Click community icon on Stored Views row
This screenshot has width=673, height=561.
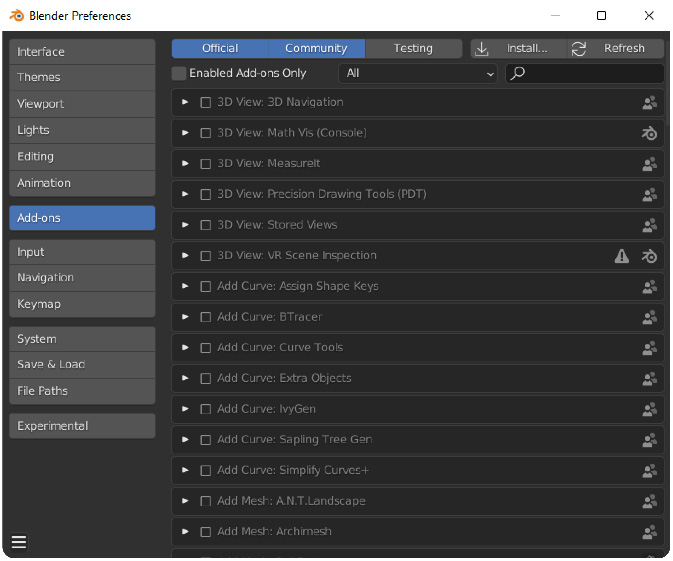pyautogui.click(x=649, y=225)
